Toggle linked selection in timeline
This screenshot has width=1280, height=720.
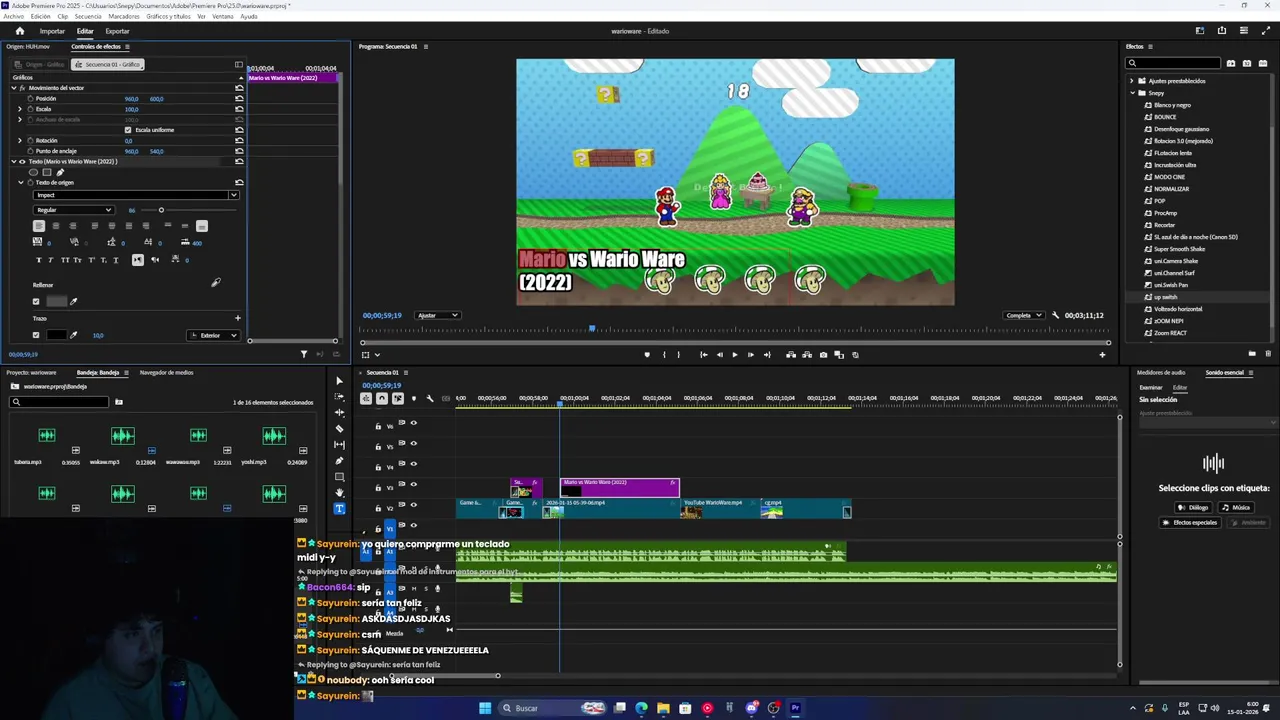point(398,398)
